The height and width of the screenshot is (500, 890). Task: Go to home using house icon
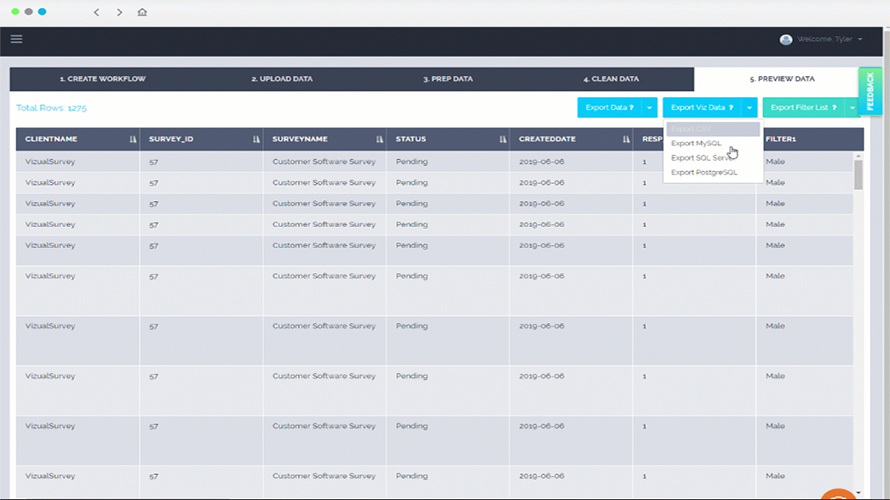coord(142,12)
